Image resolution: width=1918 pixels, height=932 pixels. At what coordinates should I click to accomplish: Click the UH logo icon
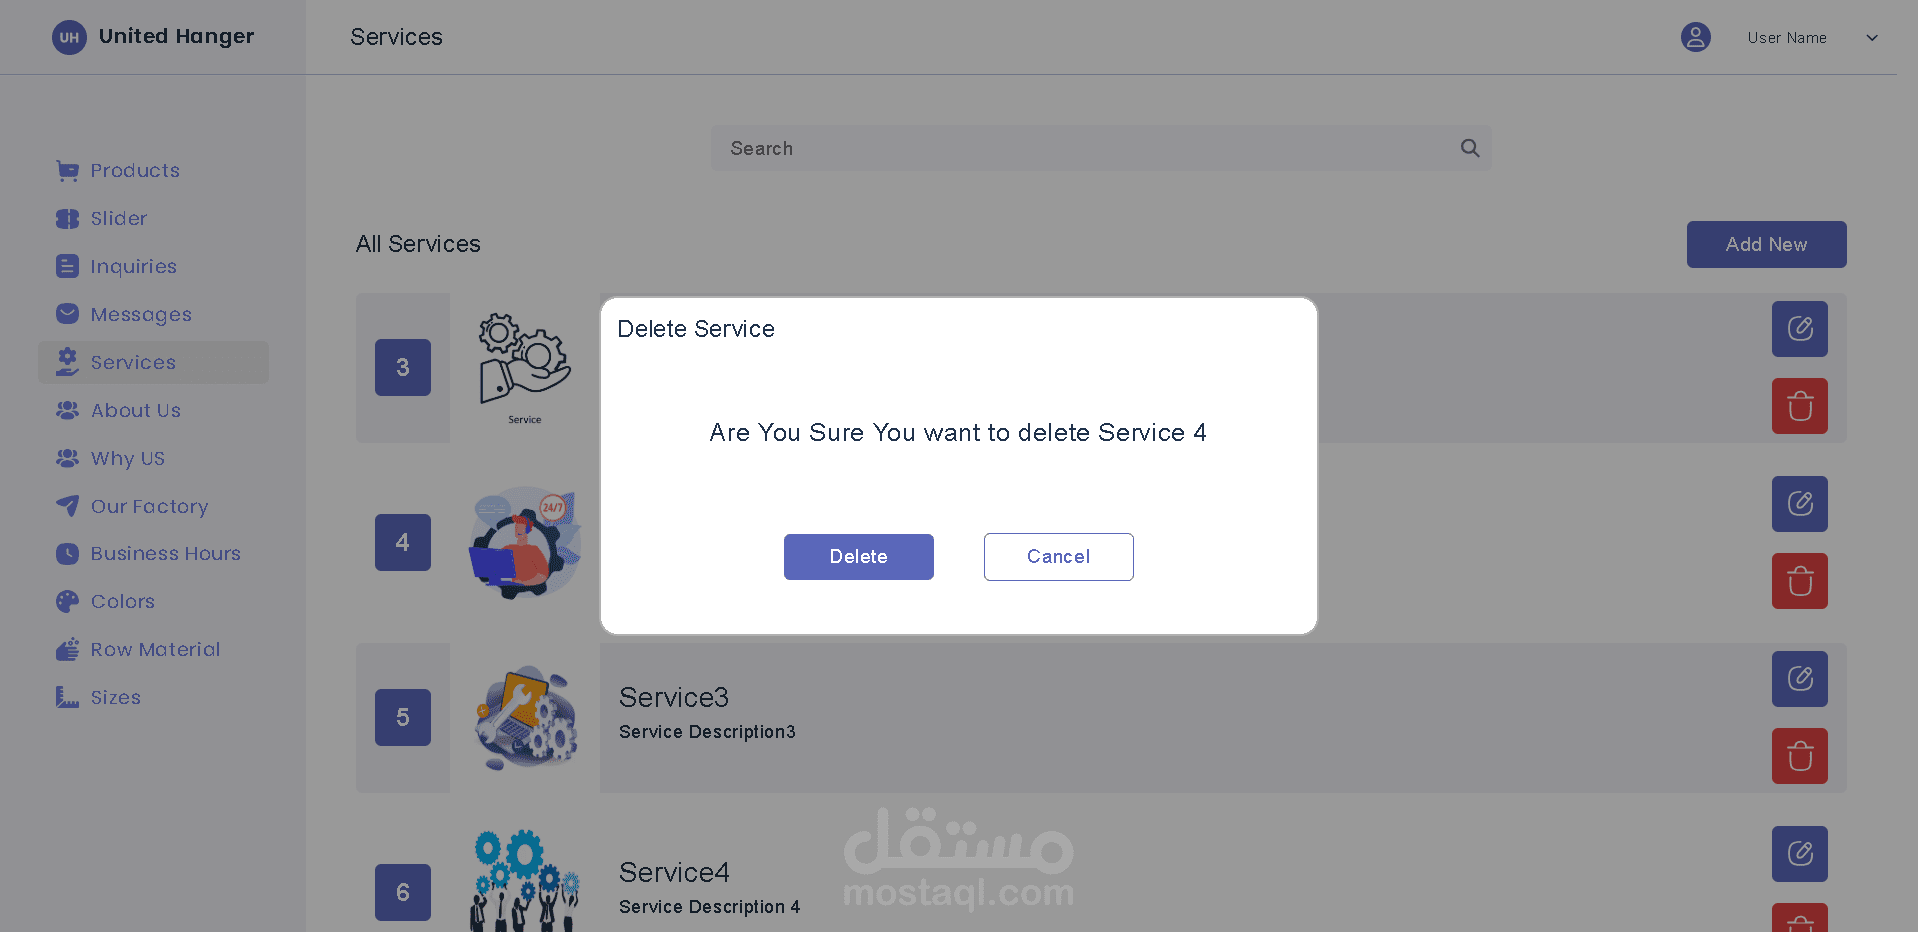[x=69, y=37]
